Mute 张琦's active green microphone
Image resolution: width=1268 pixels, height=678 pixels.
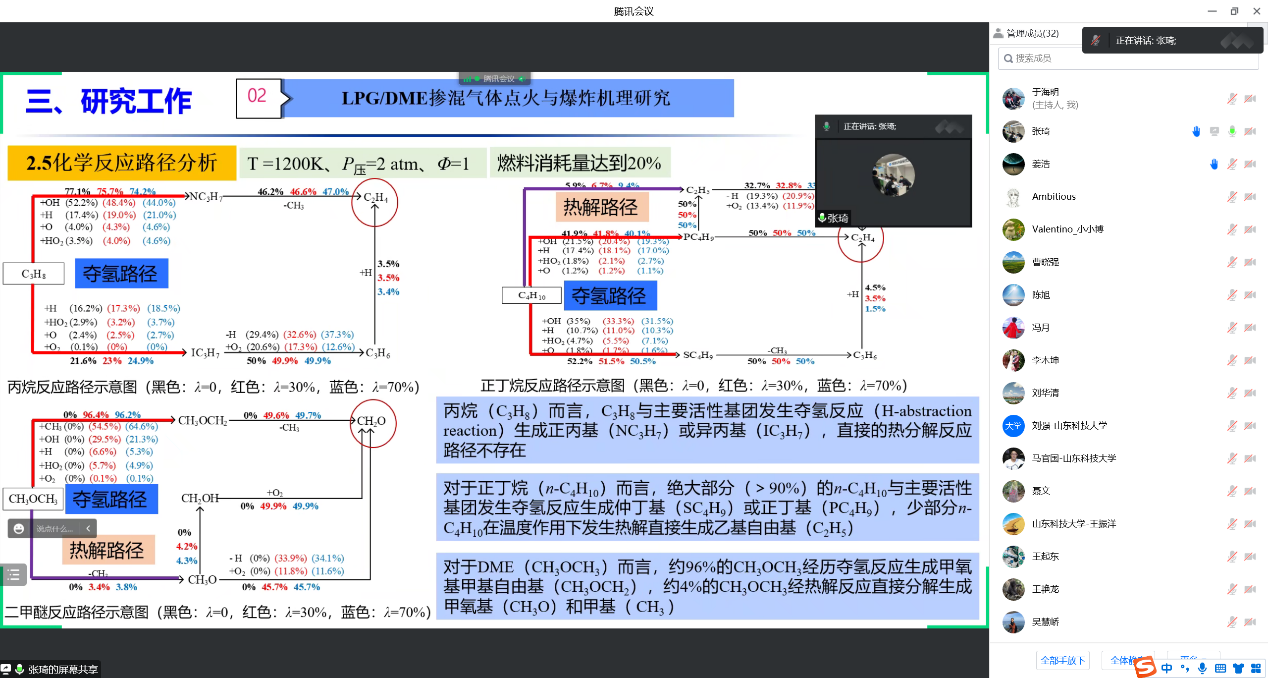click(1232, 131)
